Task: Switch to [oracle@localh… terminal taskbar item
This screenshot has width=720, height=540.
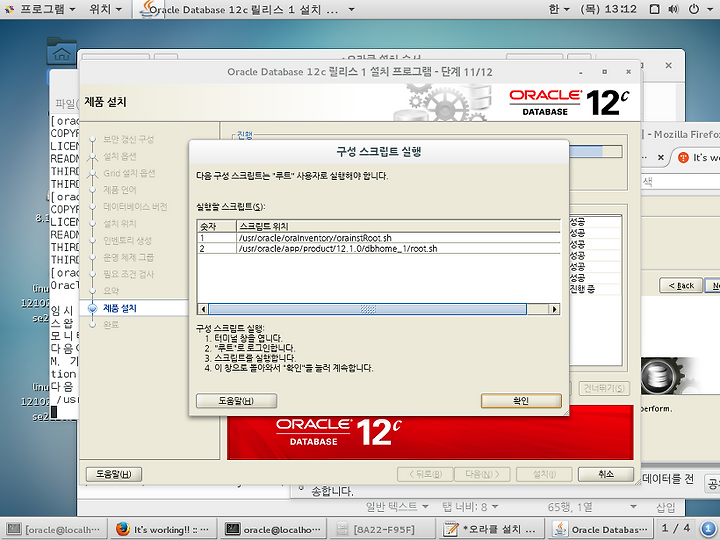Action: 54,529
